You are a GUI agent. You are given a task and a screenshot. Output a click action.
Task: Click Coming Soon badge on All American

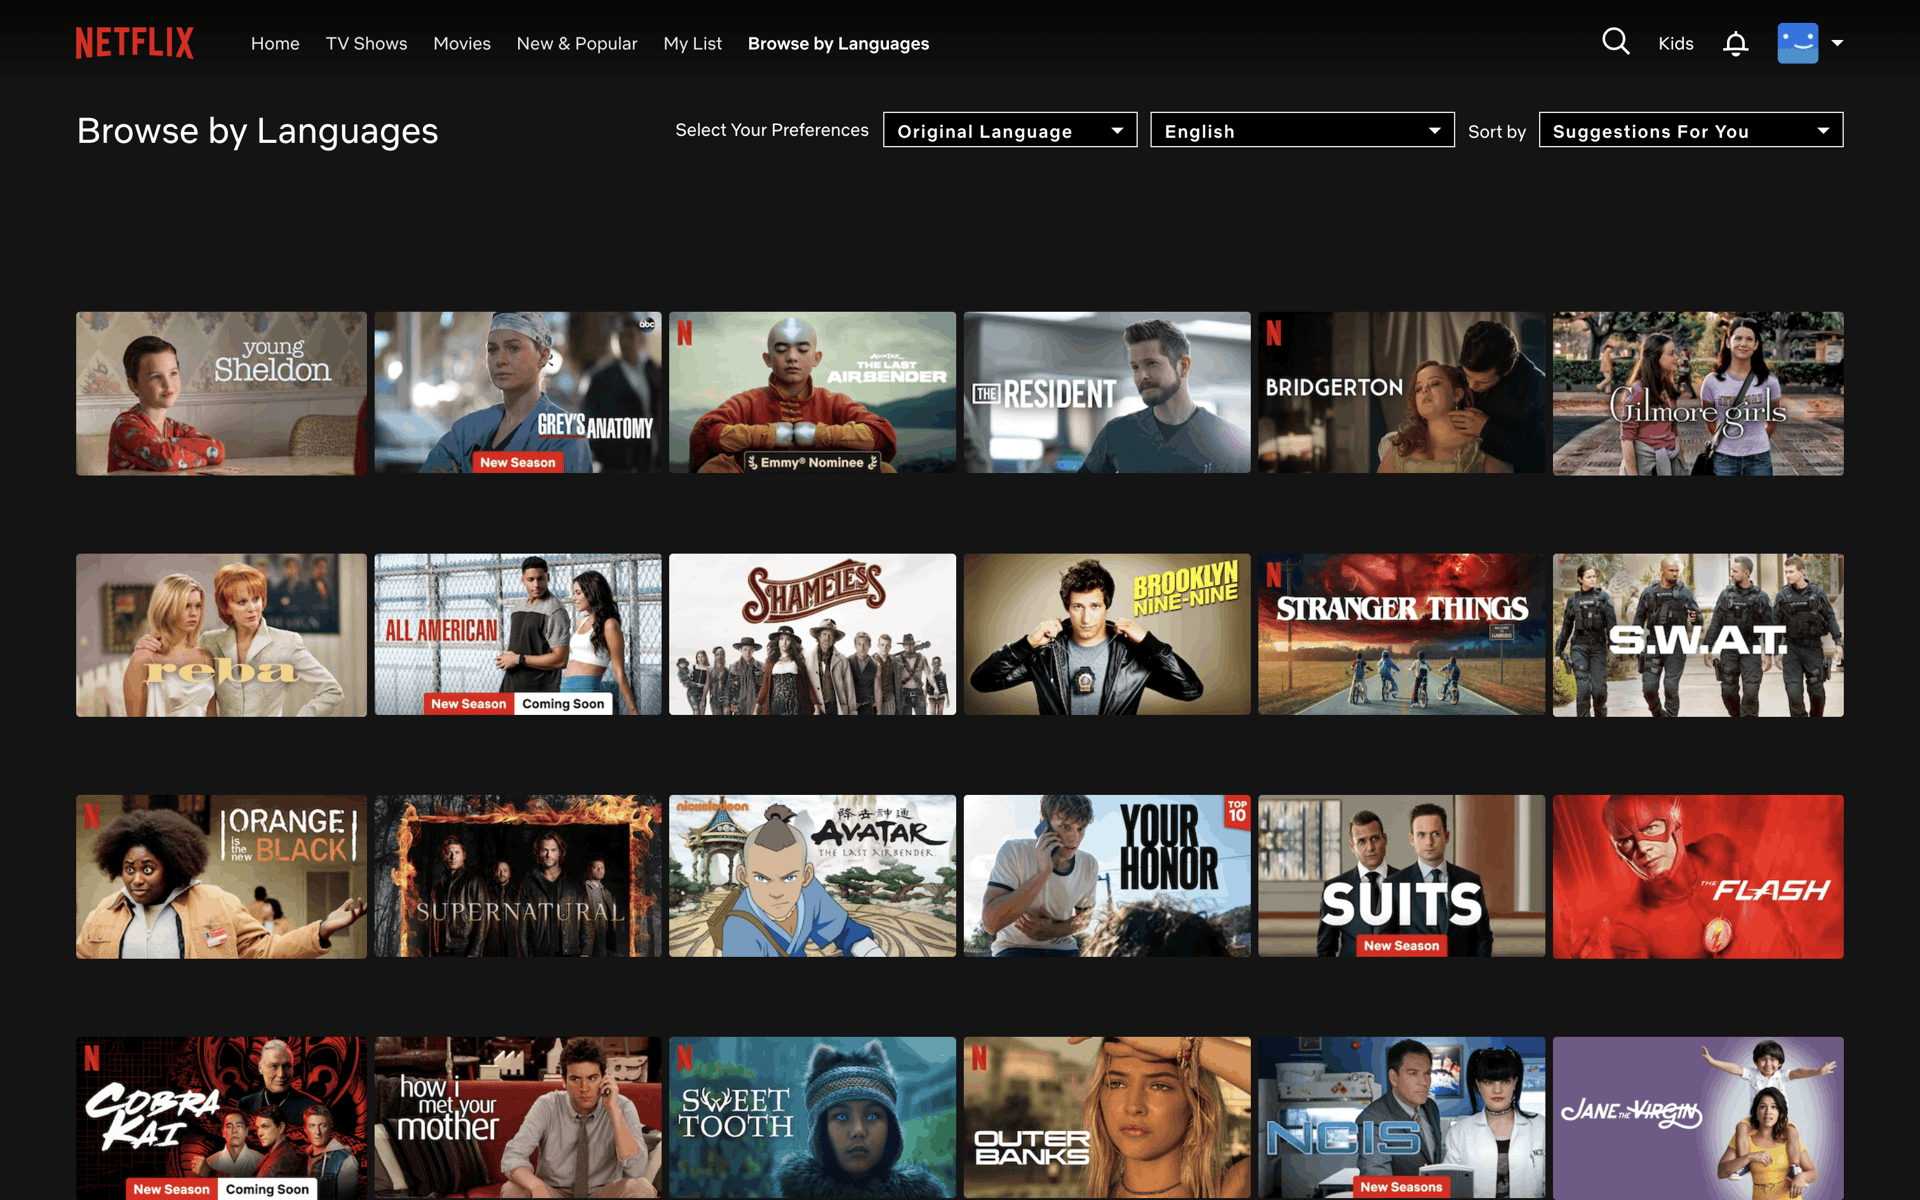[x=563, y=704]
